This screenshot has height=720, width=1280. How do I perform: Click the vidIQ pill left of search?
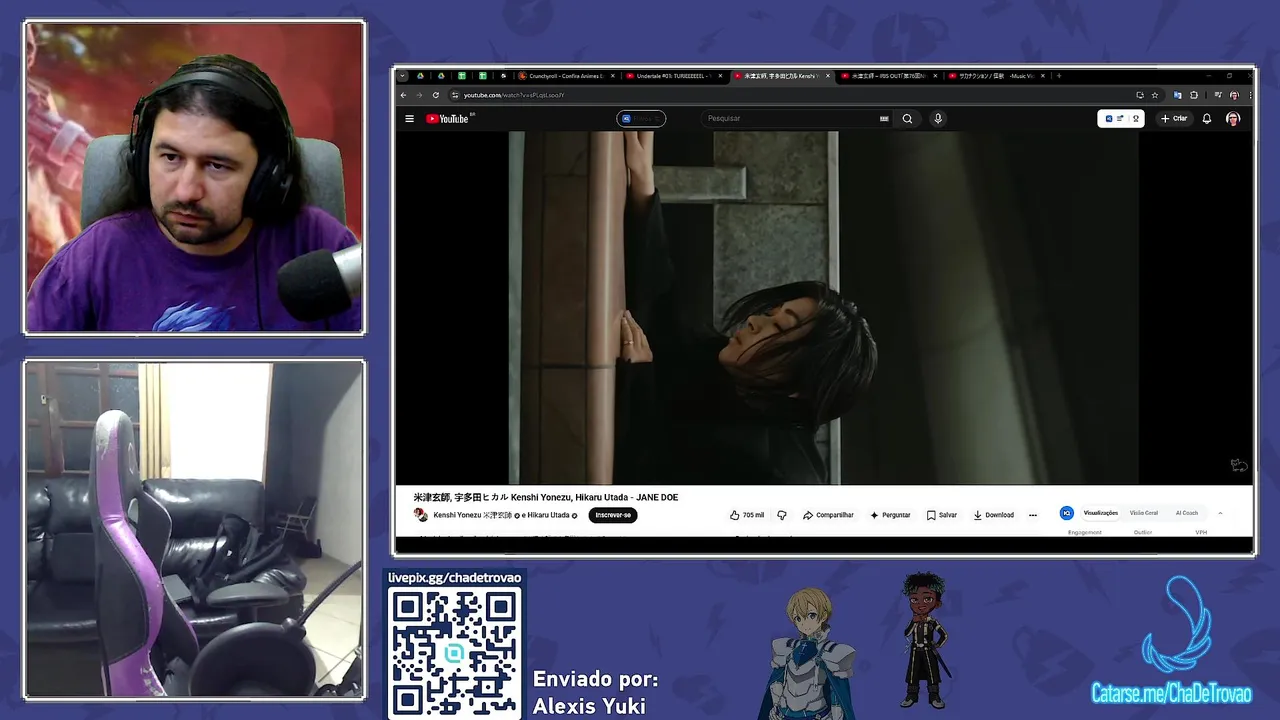(641, 118)
